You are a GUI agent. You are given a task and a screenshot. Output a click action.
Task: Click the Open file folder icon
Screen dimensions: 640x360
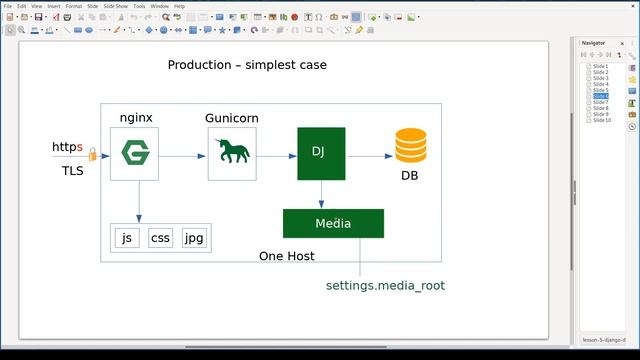(x=24, y=17)
